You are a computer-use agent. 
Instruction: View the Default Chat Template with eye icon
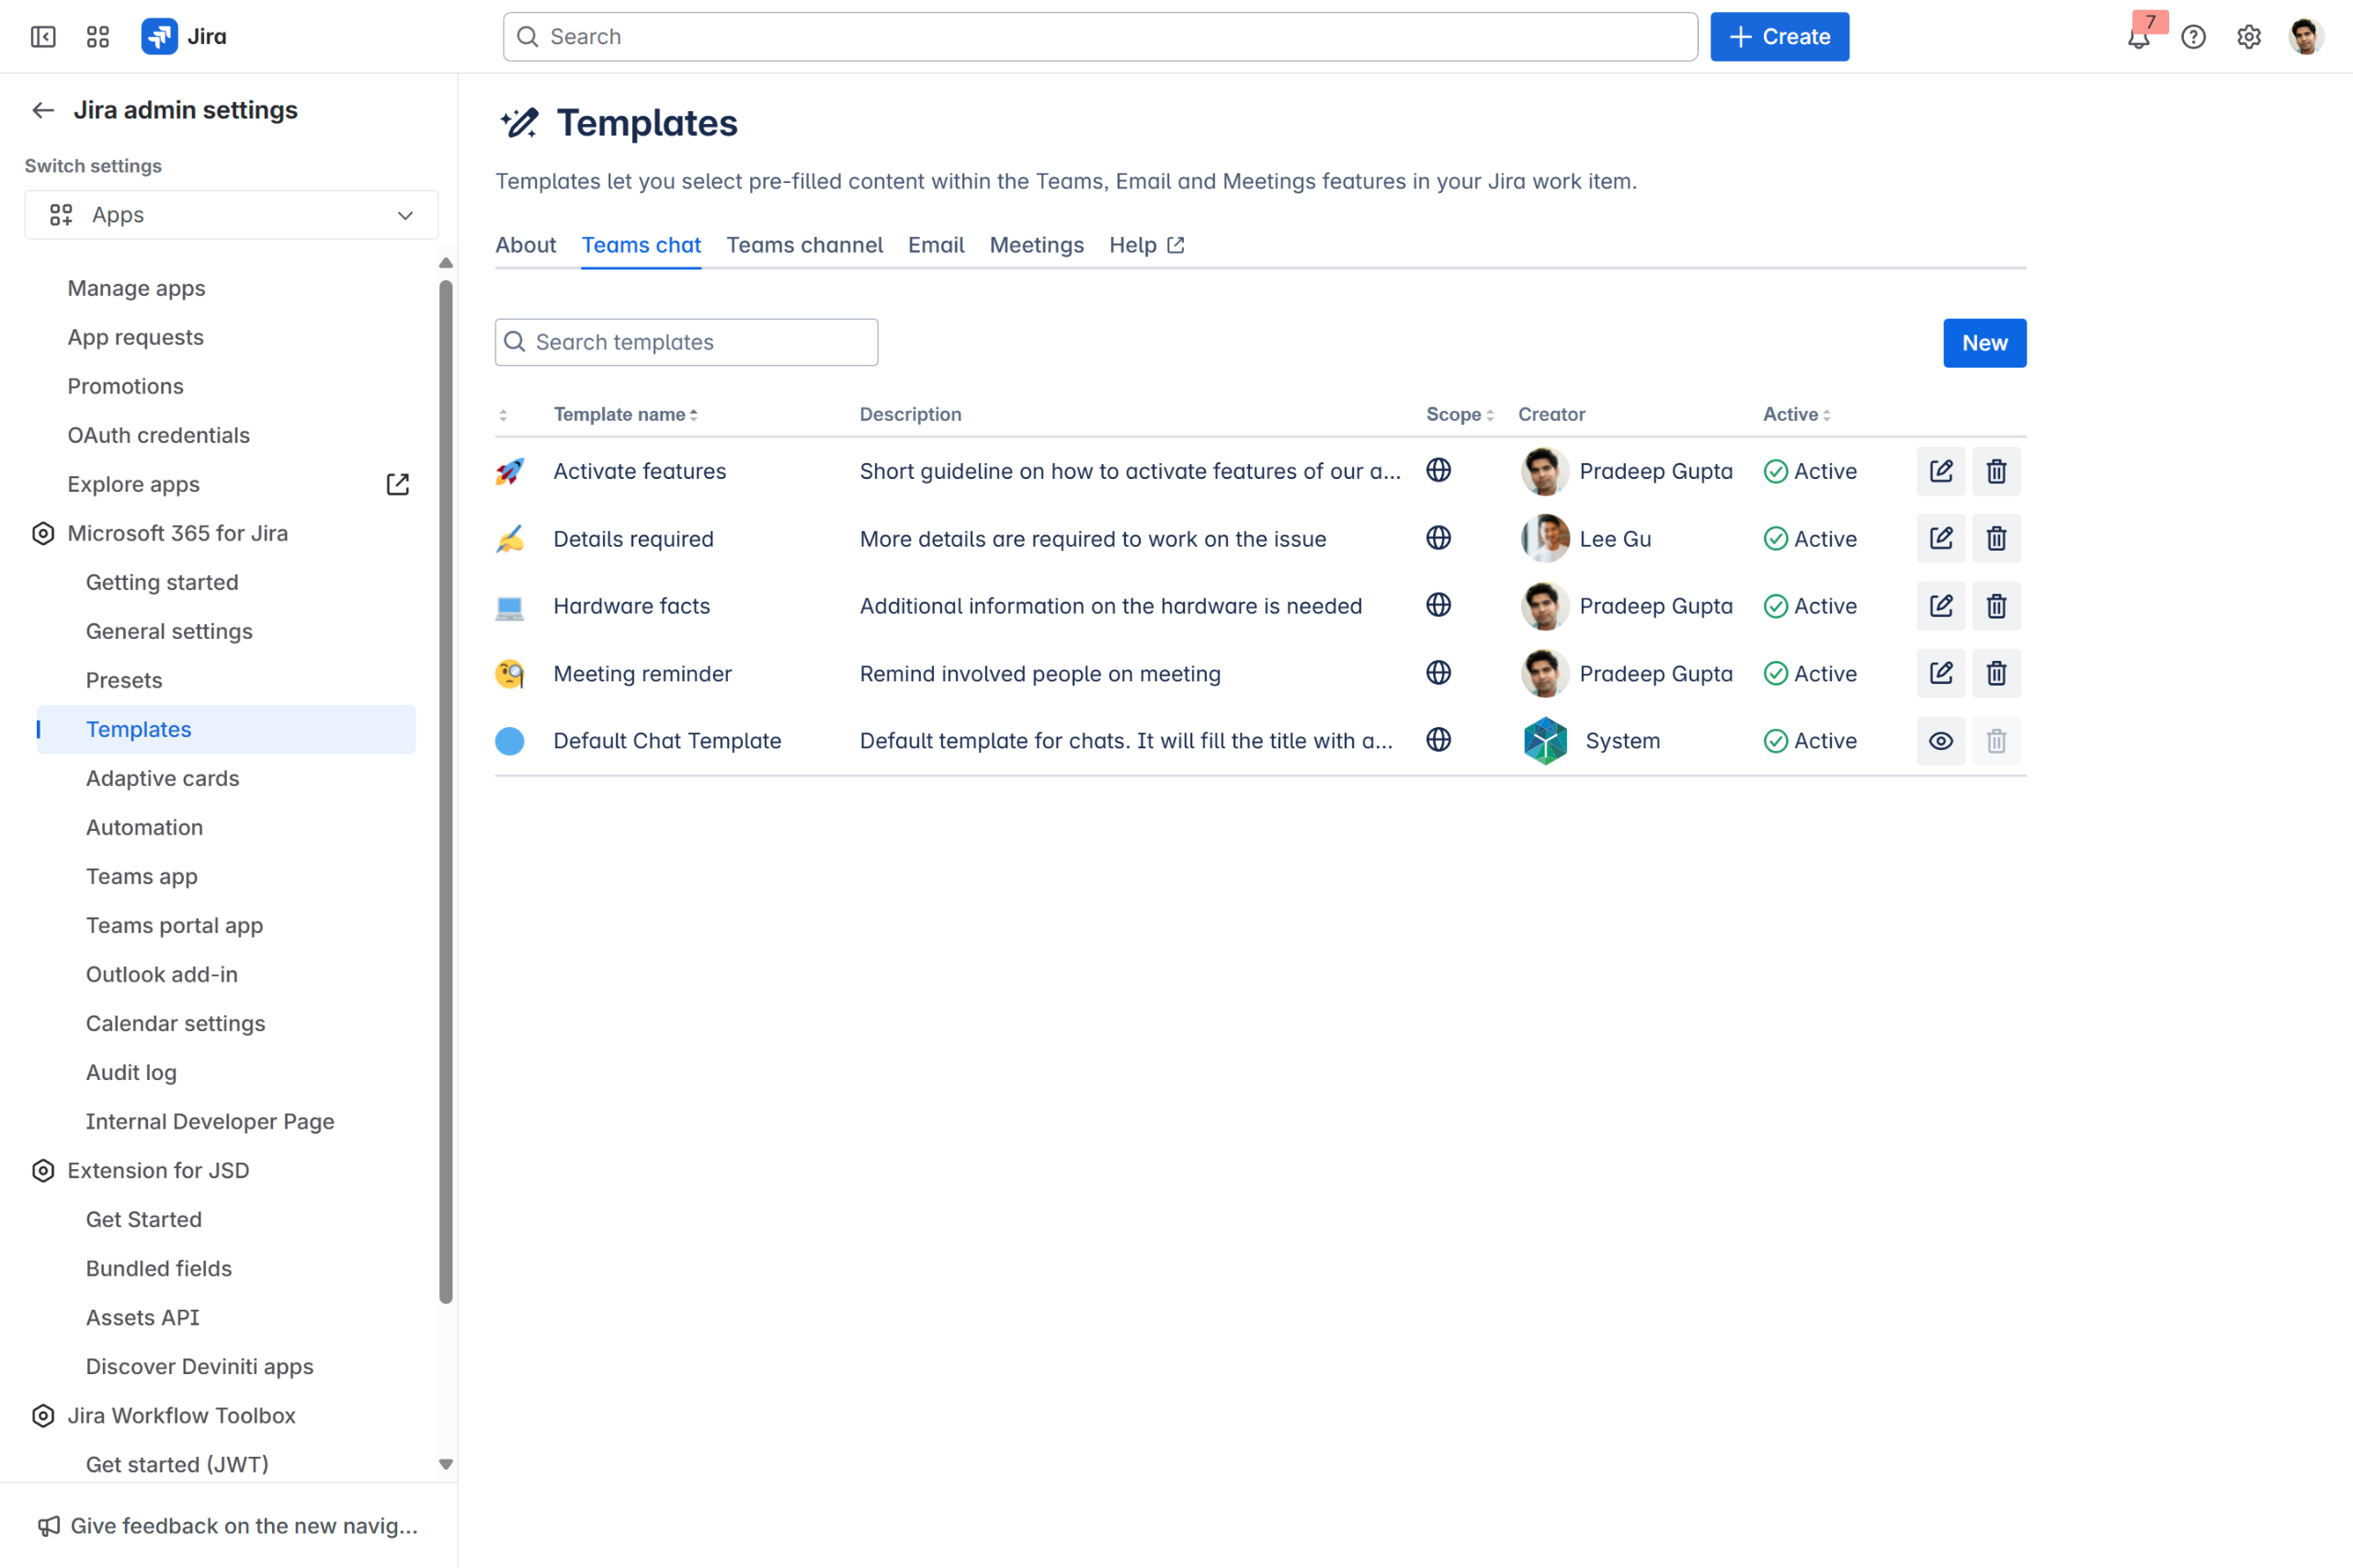1940,741
